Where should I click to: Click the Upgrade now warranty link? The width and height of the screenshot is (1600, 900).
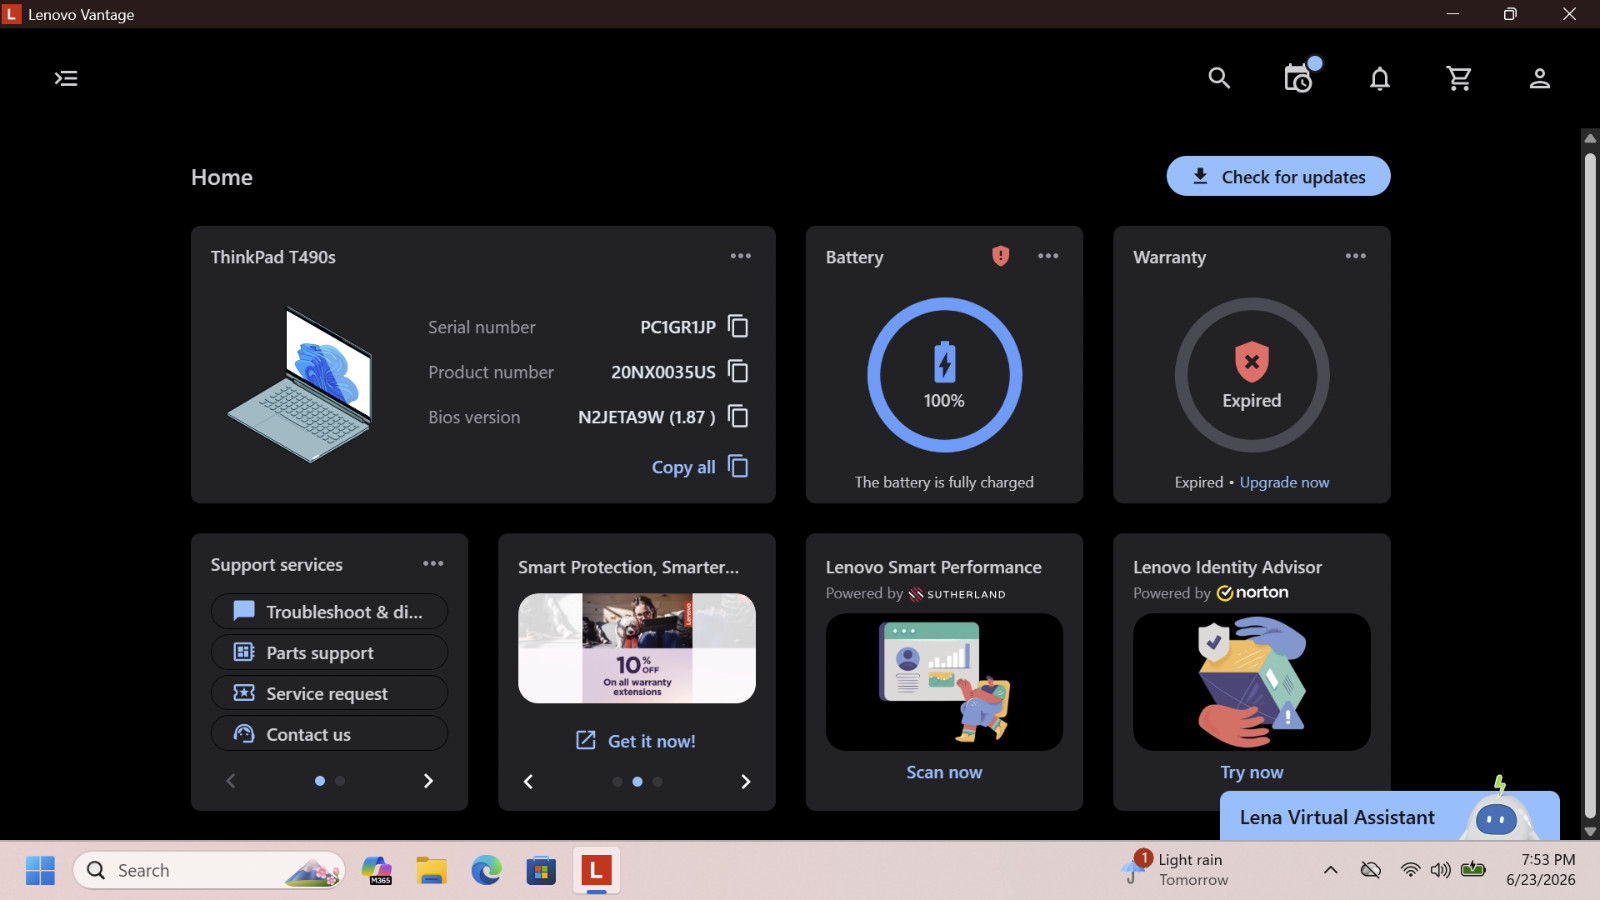coord(1284,482)
